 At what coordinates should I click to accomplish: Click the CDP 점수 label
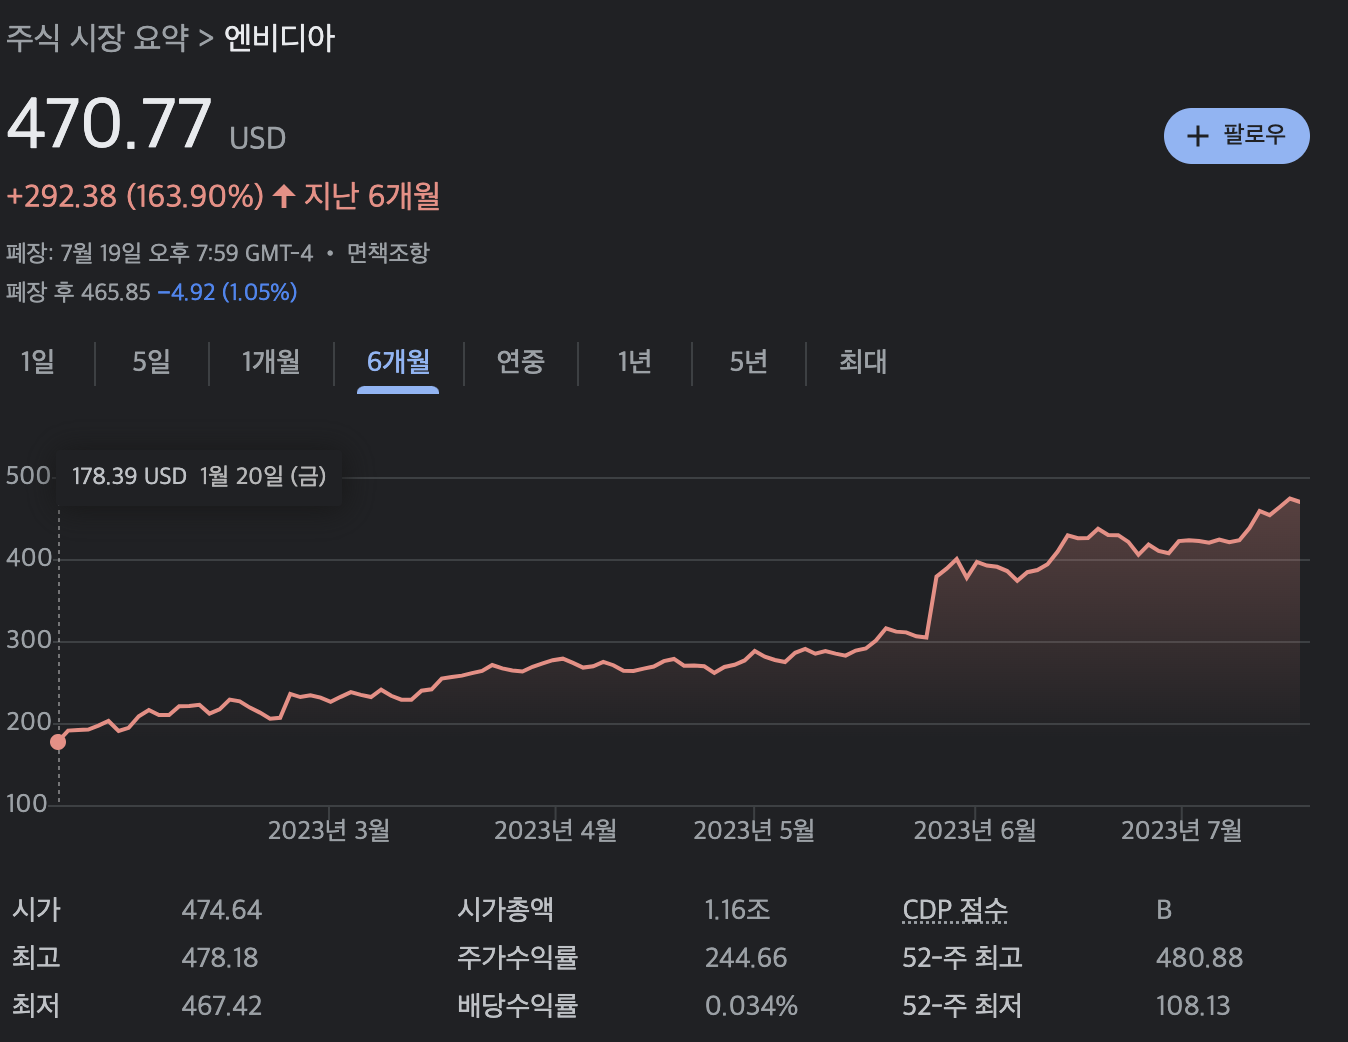(x=955, y=910)
